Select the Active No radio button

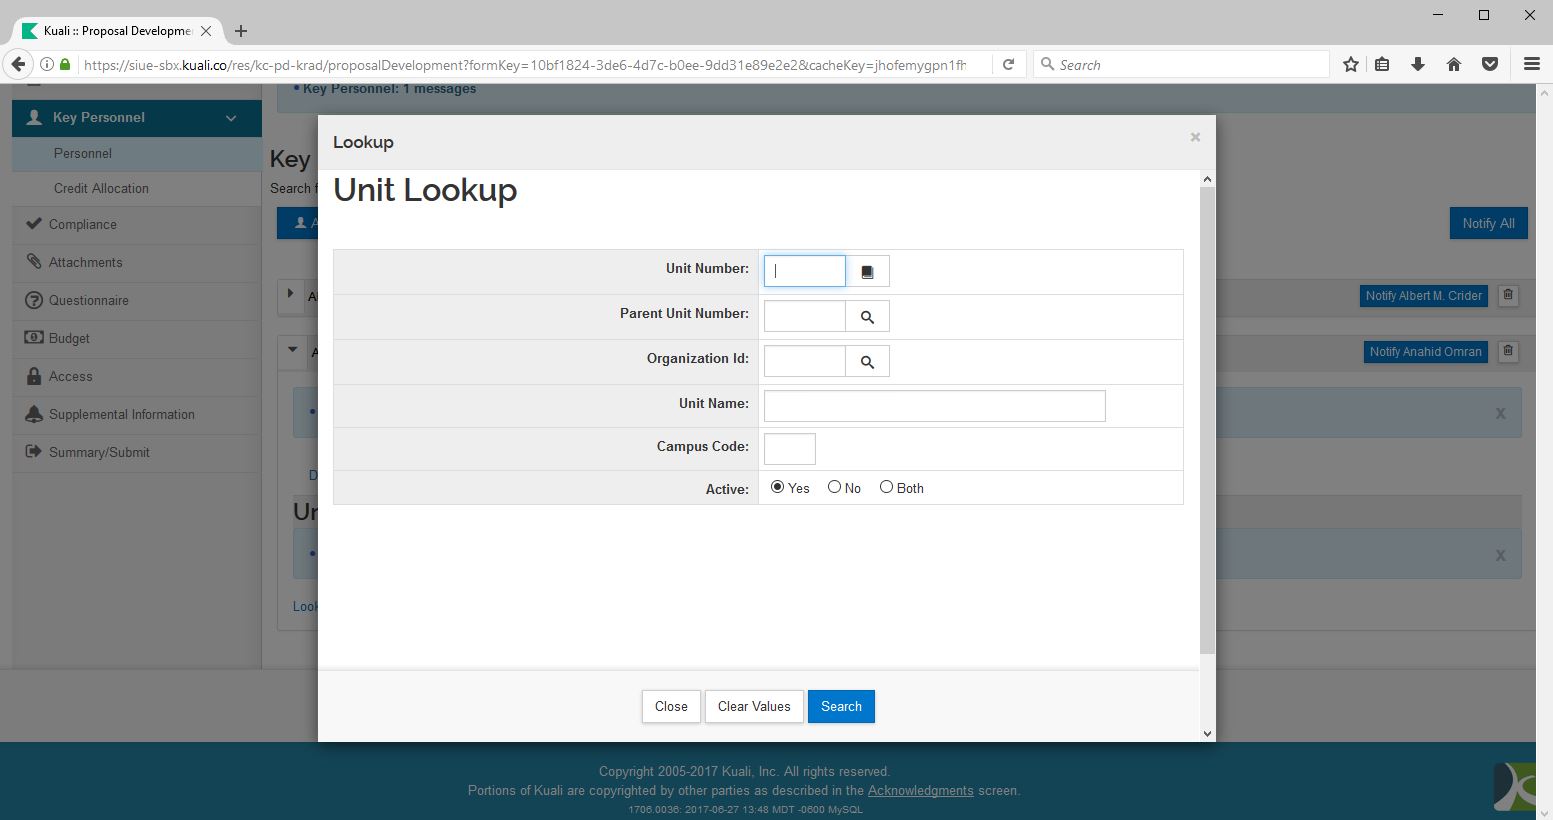pos(834,487)
